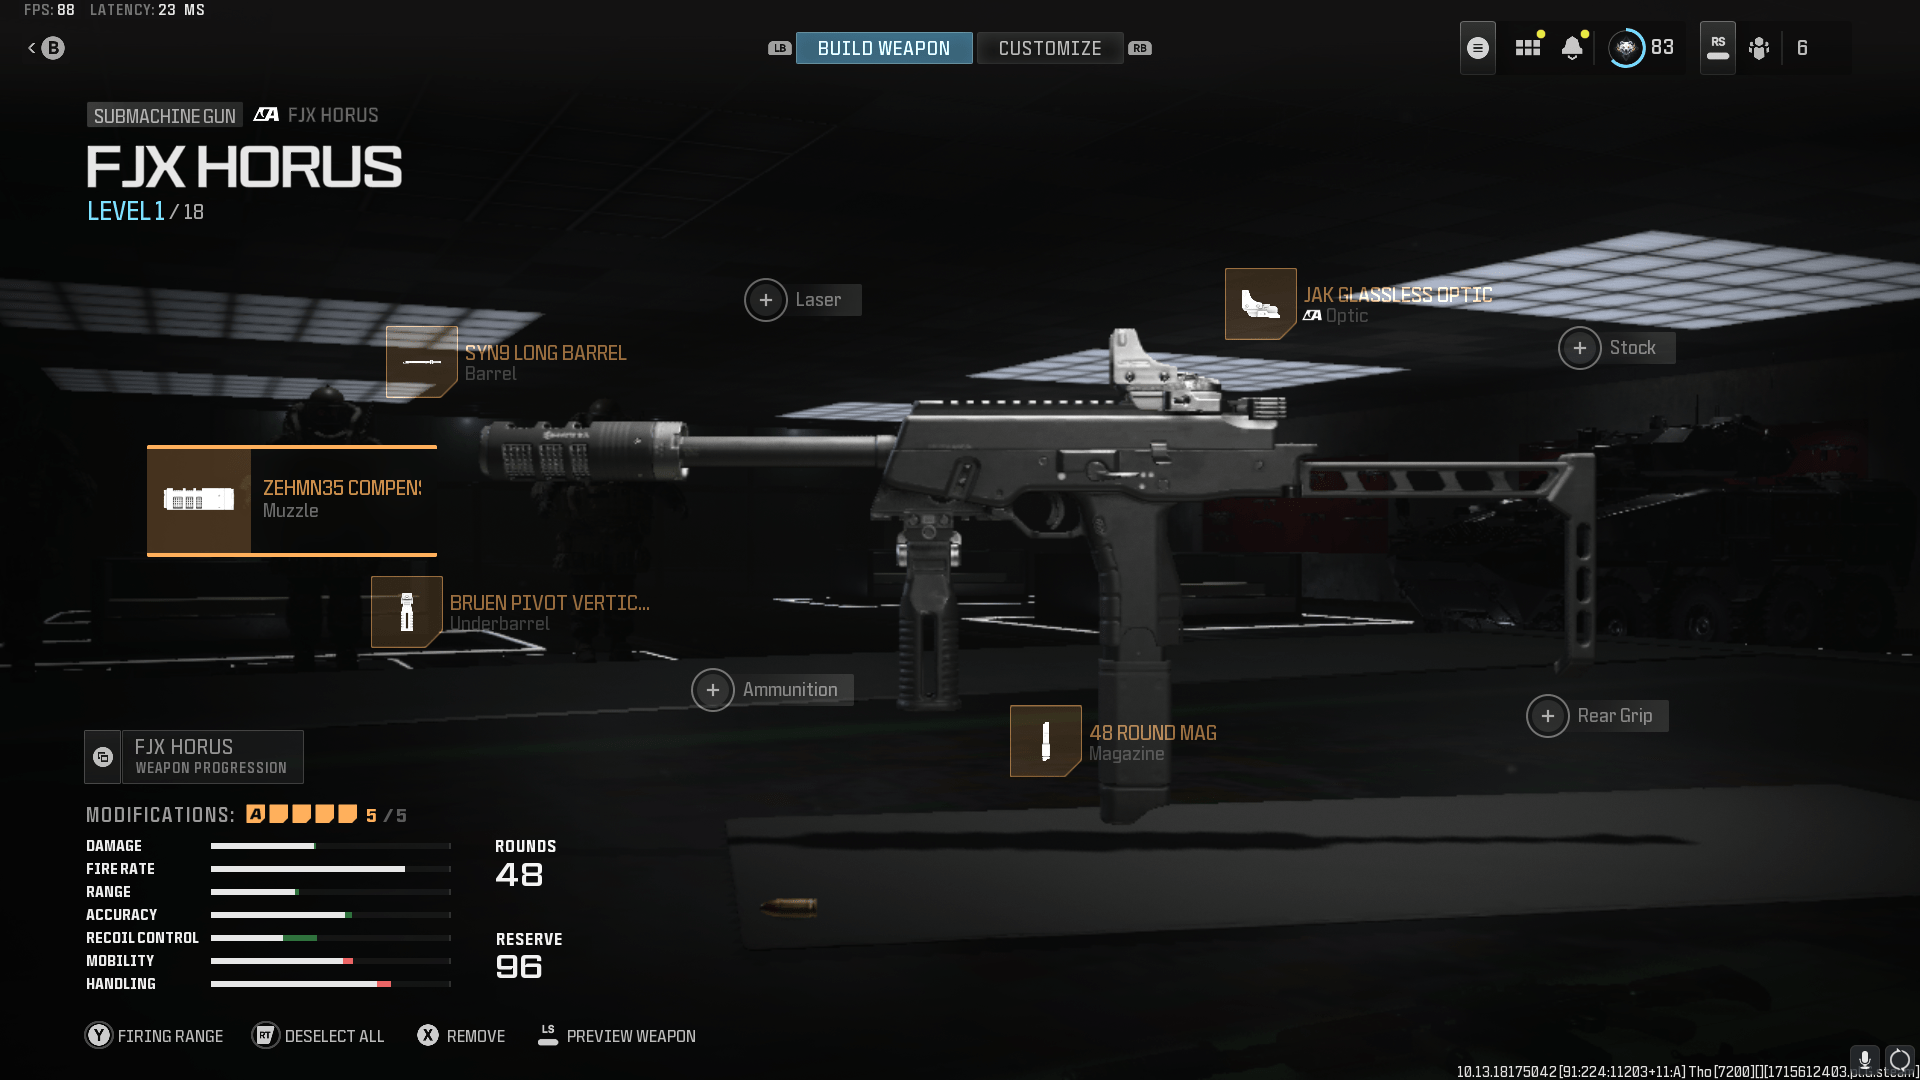Switch to the Customize tab
This screenshot has width=1920, height=1080.
(1050, 47)
